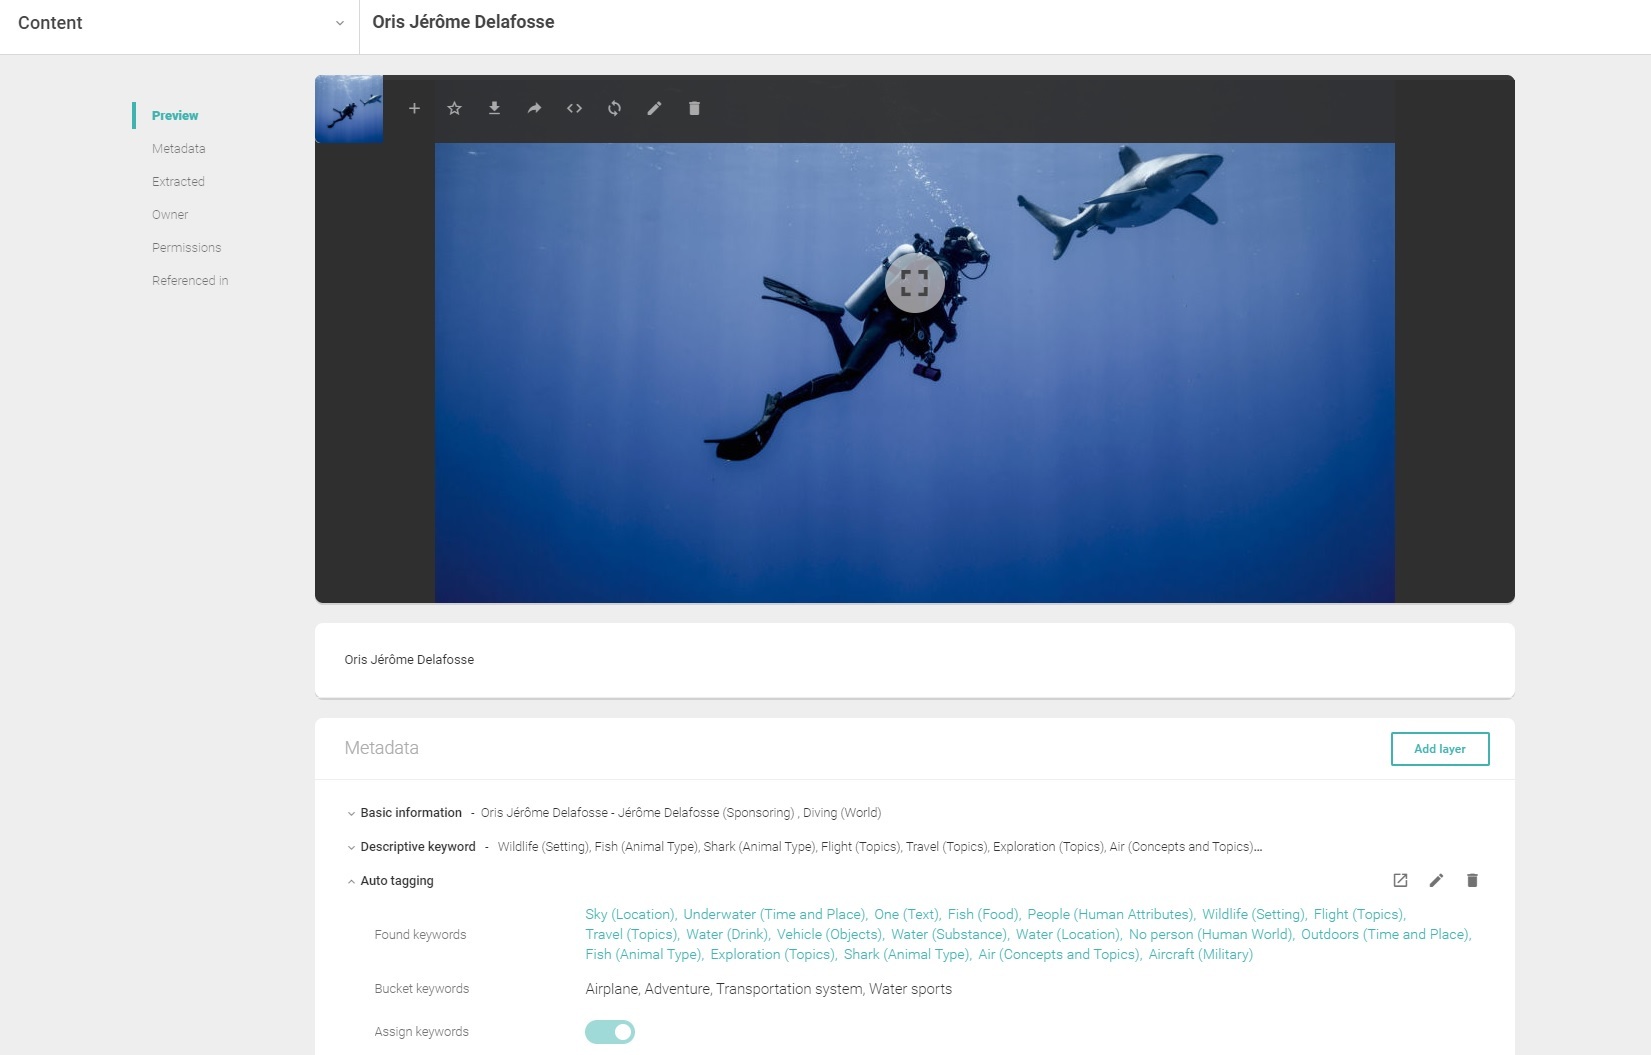Expand the Basic information section
The image size is (1651, 1055).
click(351, 813)
